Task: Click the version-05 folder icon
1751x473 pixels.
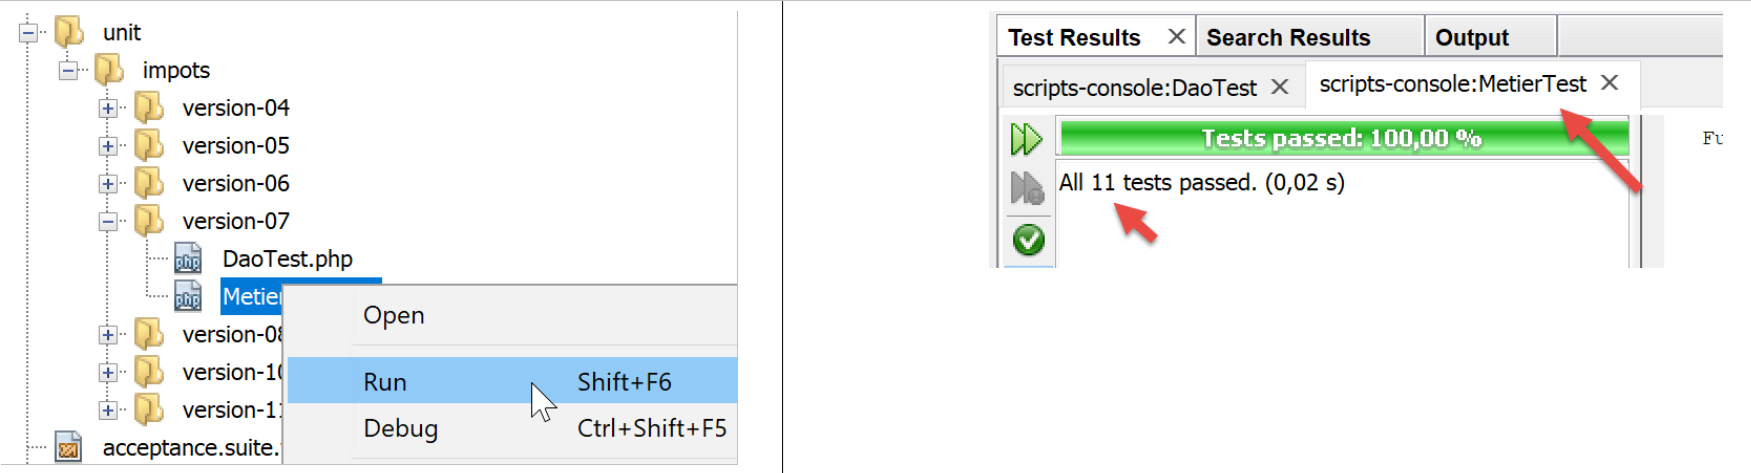Action: tap(149, 146)
